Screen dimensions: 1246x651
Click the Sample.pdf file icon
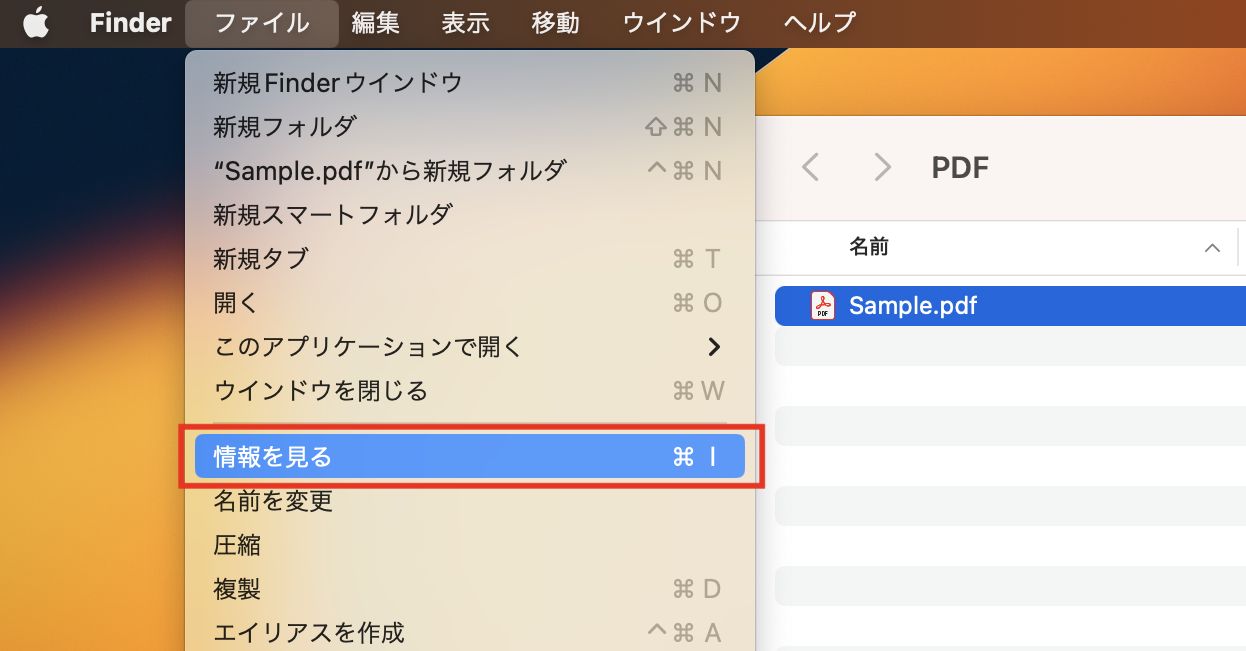coord(820,306)
